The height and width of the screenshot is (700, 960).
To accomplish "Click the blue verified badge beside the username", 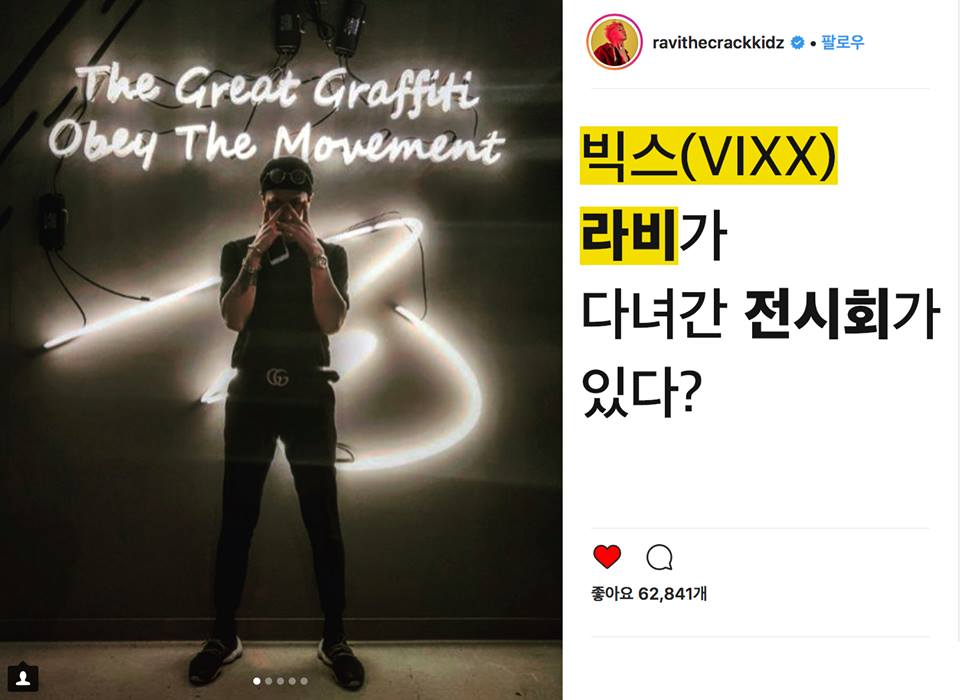I will tap(797, 43).
